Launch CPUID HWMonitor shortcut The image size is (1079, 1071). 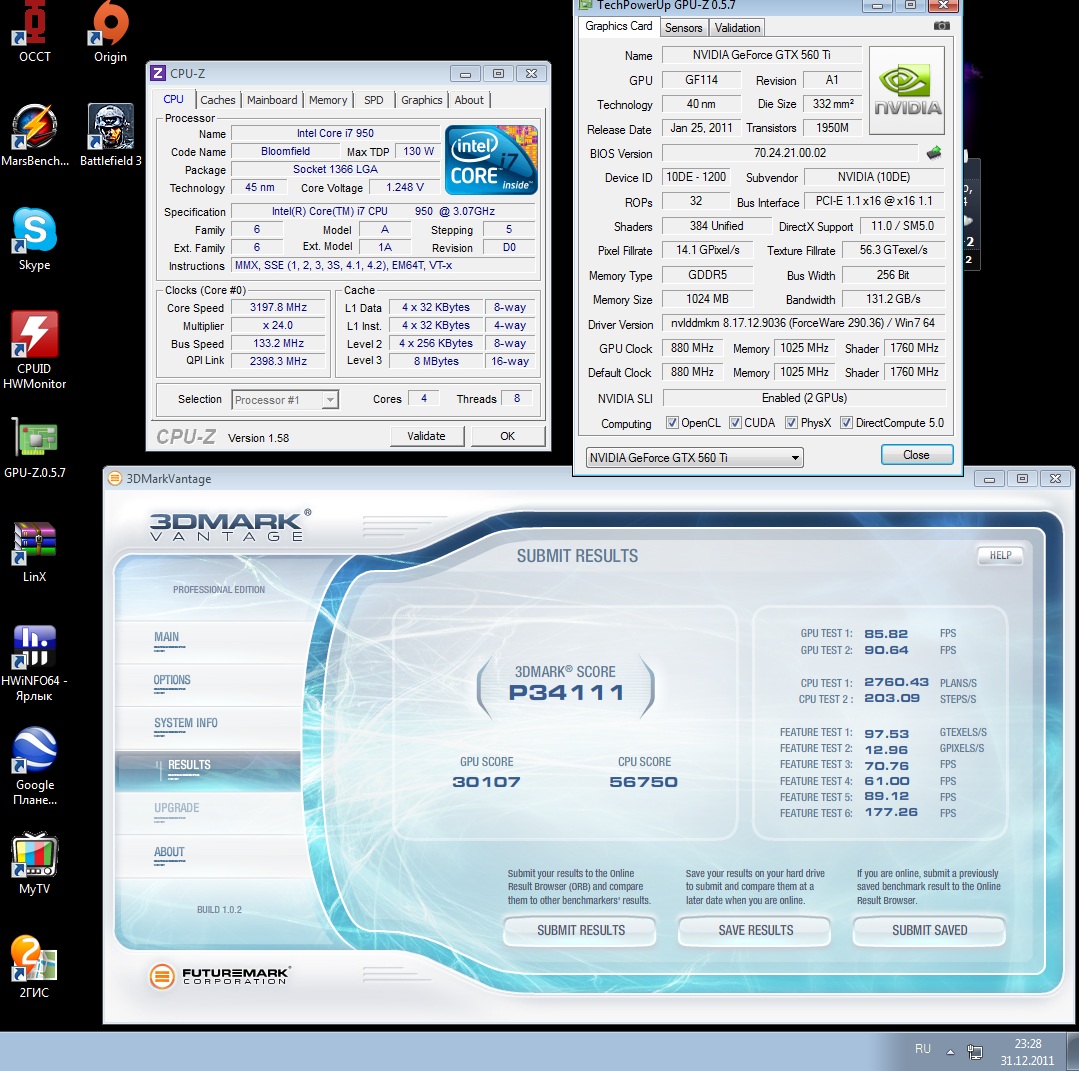coord(34,350)
